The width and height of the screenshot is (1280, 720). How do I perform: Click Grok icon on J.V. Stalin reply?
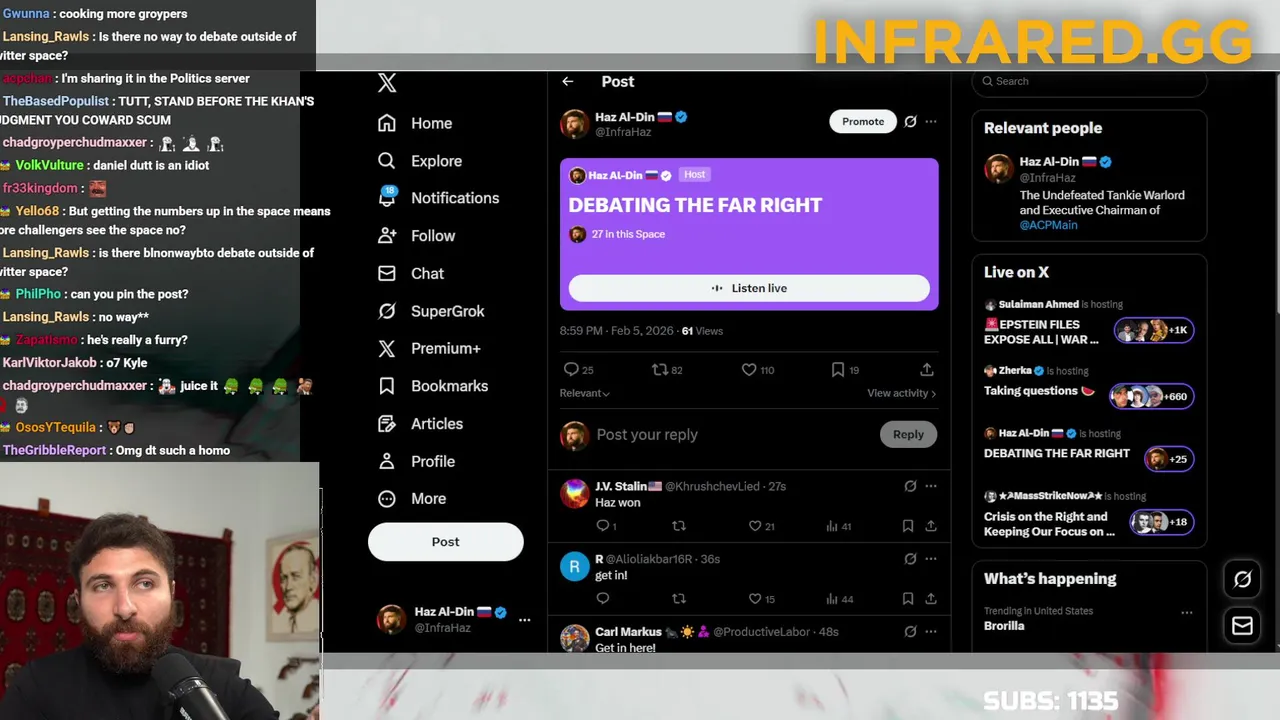tap(910, 486)
